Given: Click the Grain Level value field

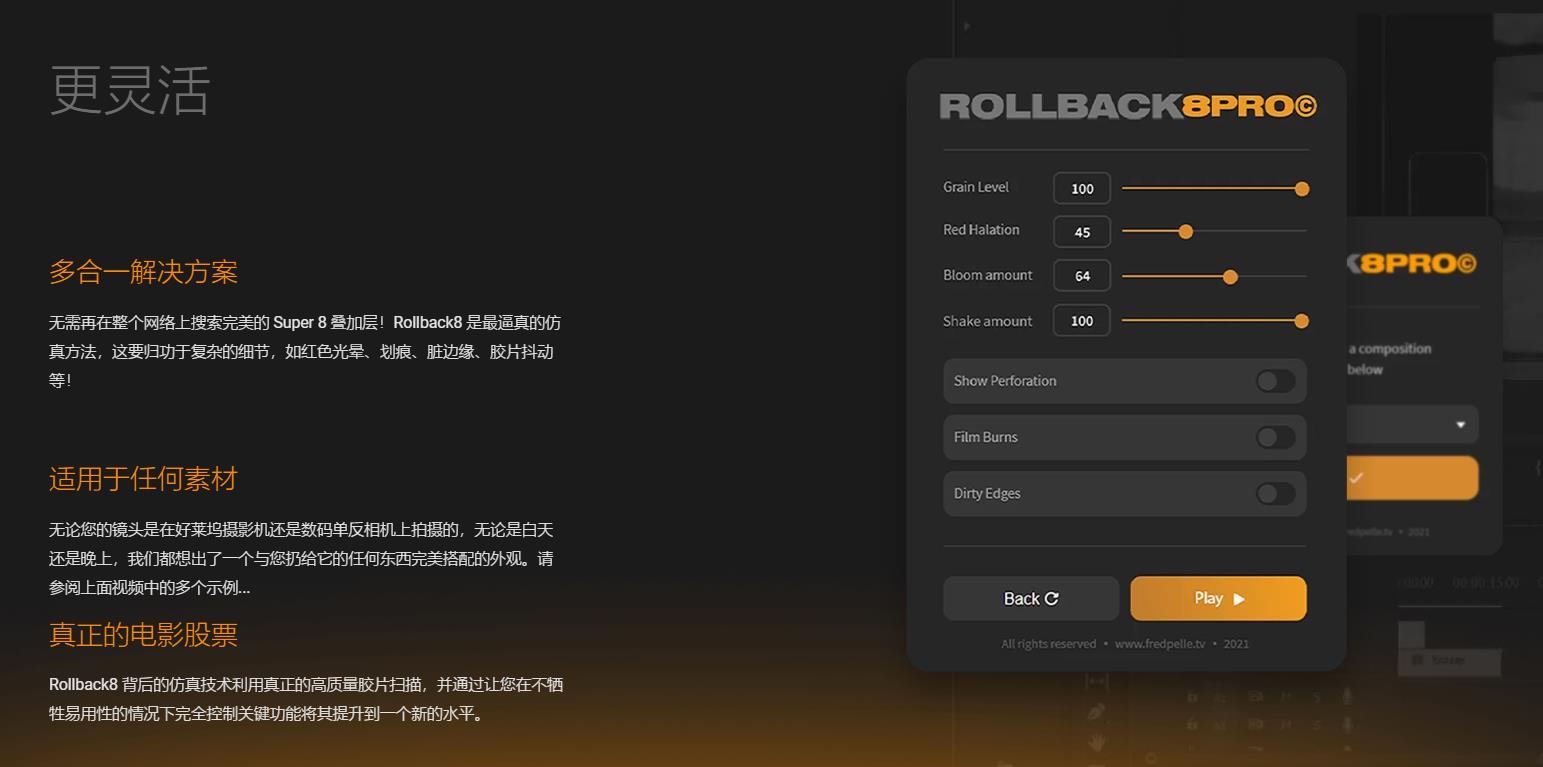Looking at the screenshot, I should [x=1082, y=188].
